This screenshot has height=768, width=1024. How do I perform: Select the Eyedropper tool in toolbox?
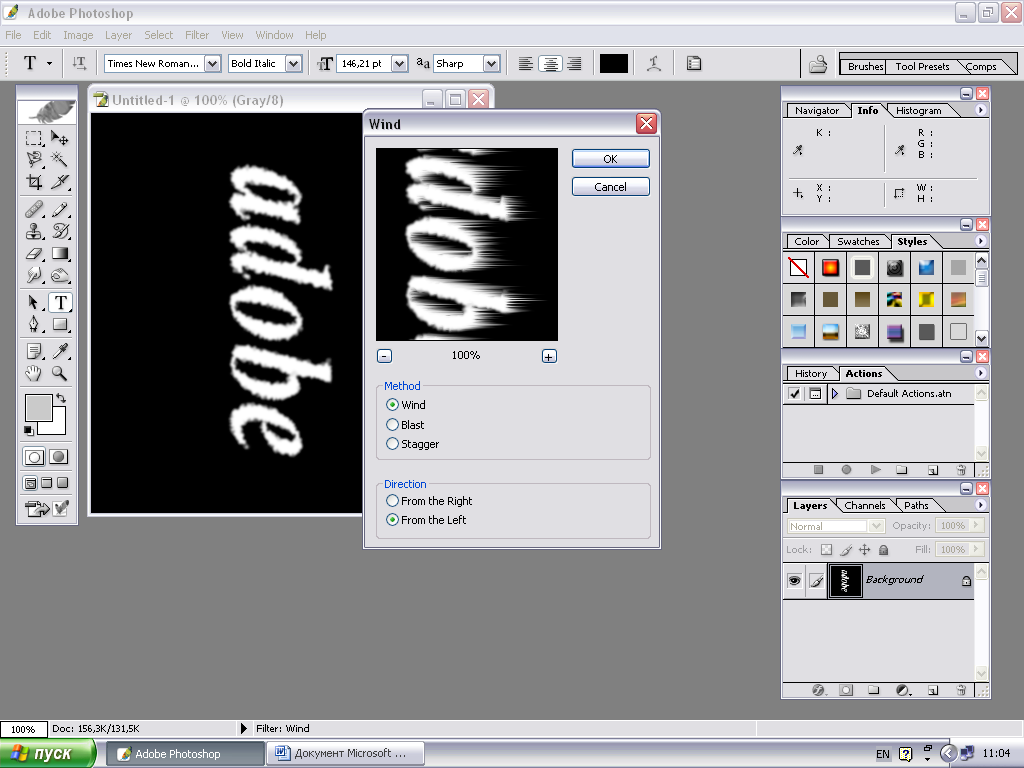(59, 351)
